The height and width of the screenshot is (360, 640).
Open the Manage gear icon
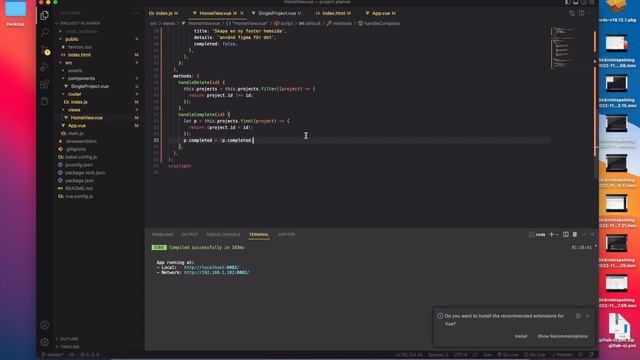tap(44, 342)
